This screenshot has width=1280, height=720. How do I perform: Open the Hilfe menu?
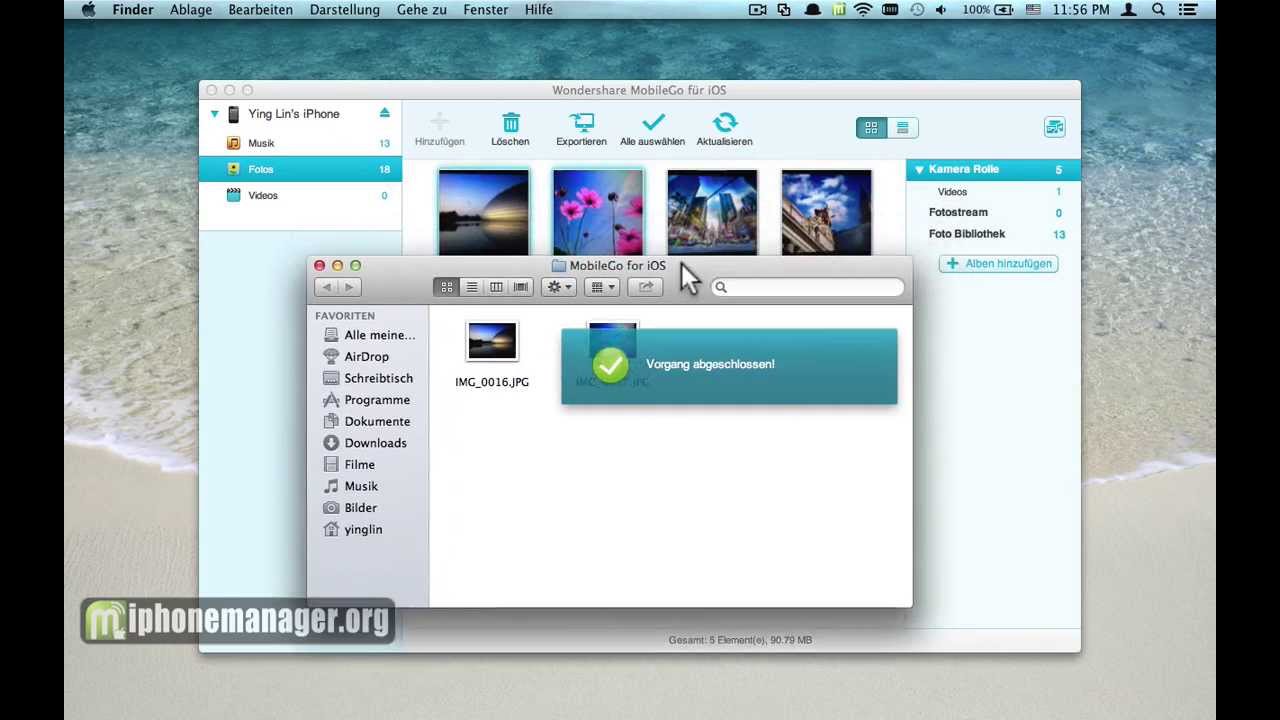tap(538, 10)
